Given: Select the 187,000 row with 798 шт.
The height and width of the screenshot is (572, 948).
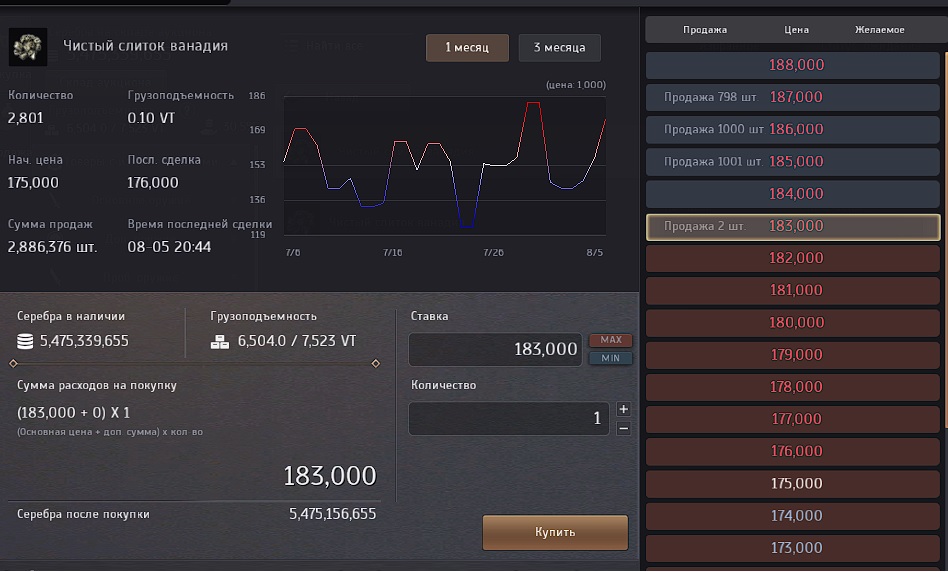Looking at the screenshot, I should click(794, 97).
